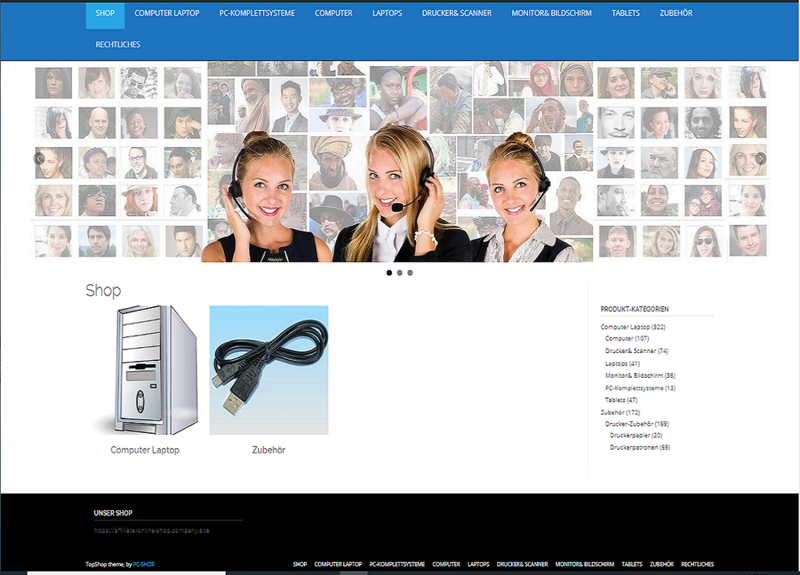Select MONITOR& BILDSCHIRM in top navigation
This screenshot has height=575, width=800.
pyautogui.click(x=552, y=13)
